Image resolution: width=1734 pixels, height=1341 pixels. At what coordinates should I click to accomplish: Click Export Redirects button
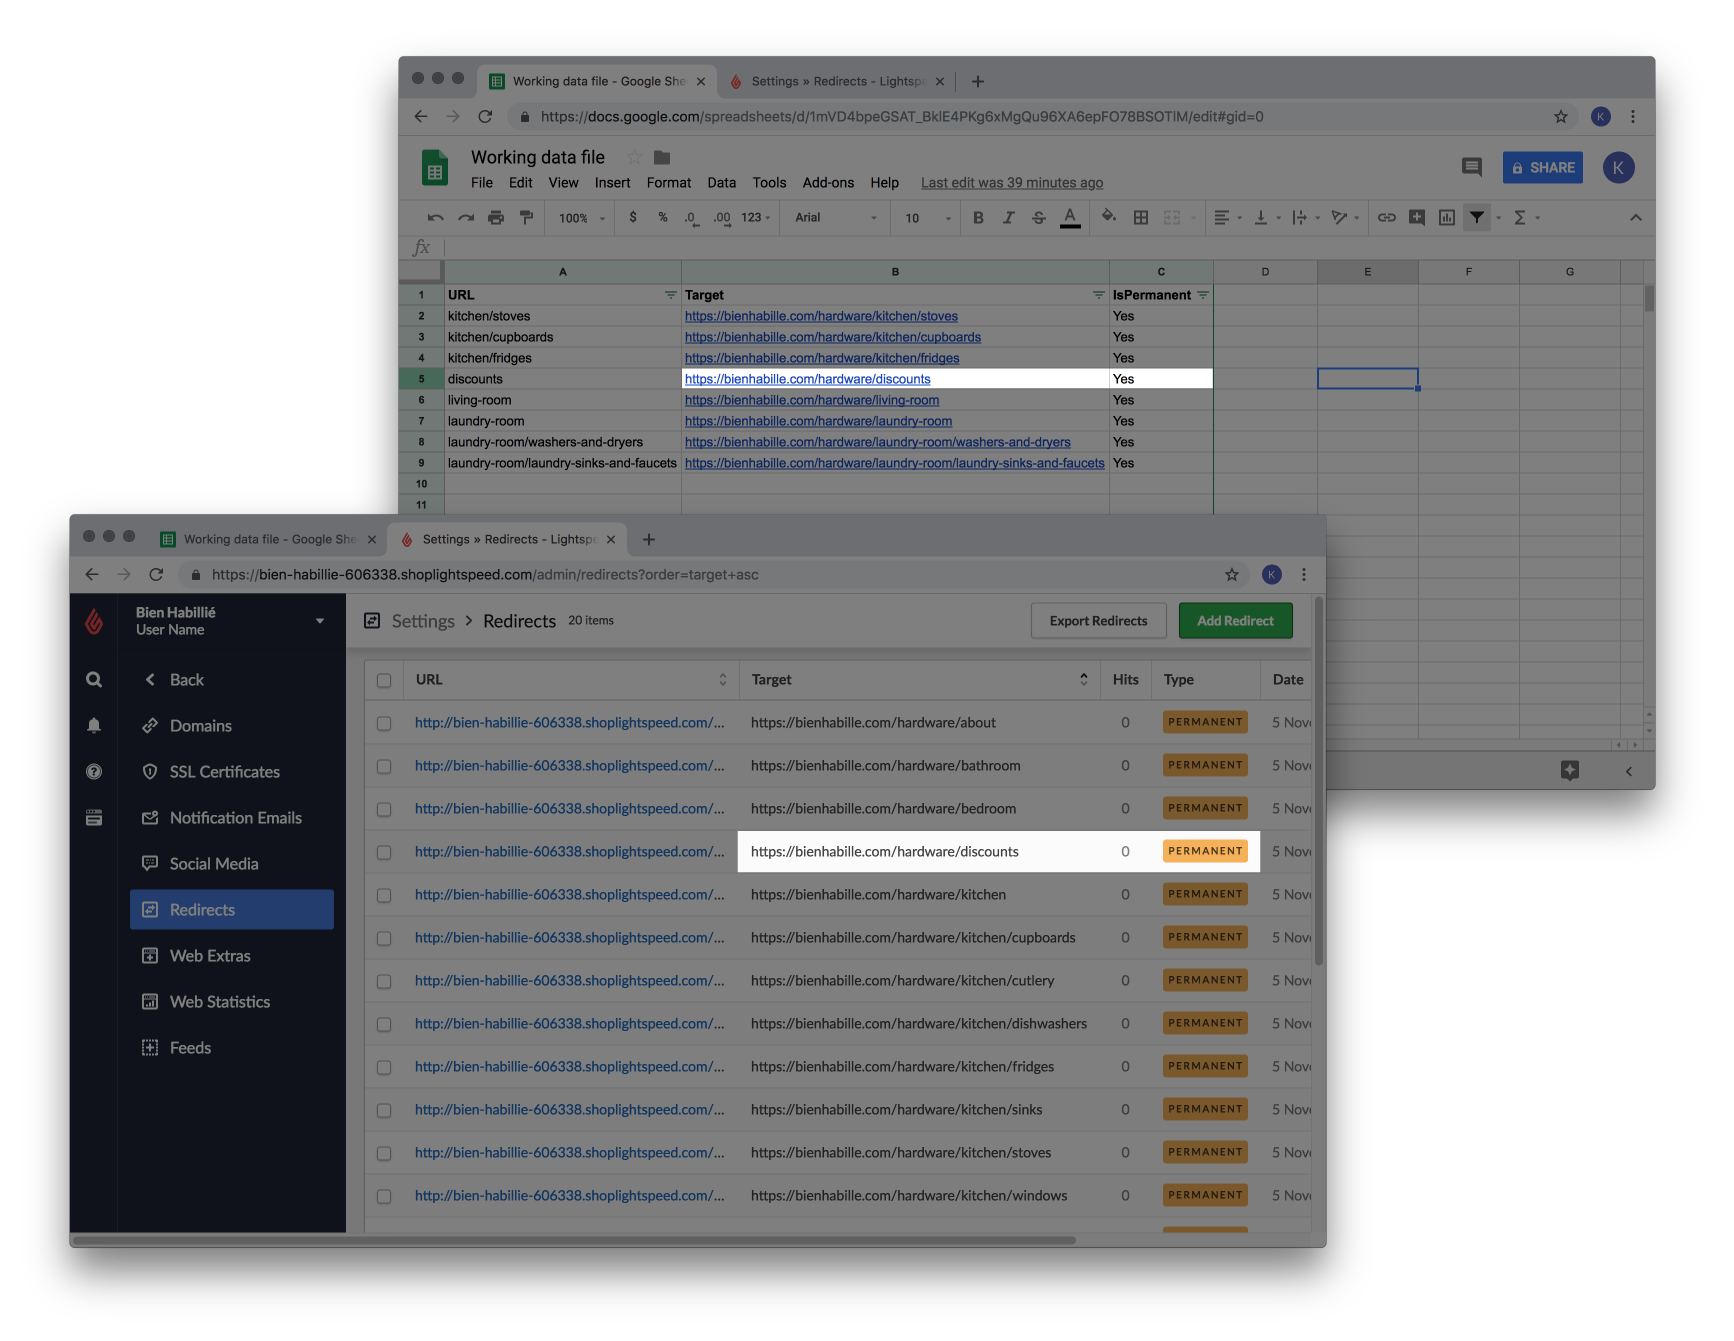tap(1099, 621)
